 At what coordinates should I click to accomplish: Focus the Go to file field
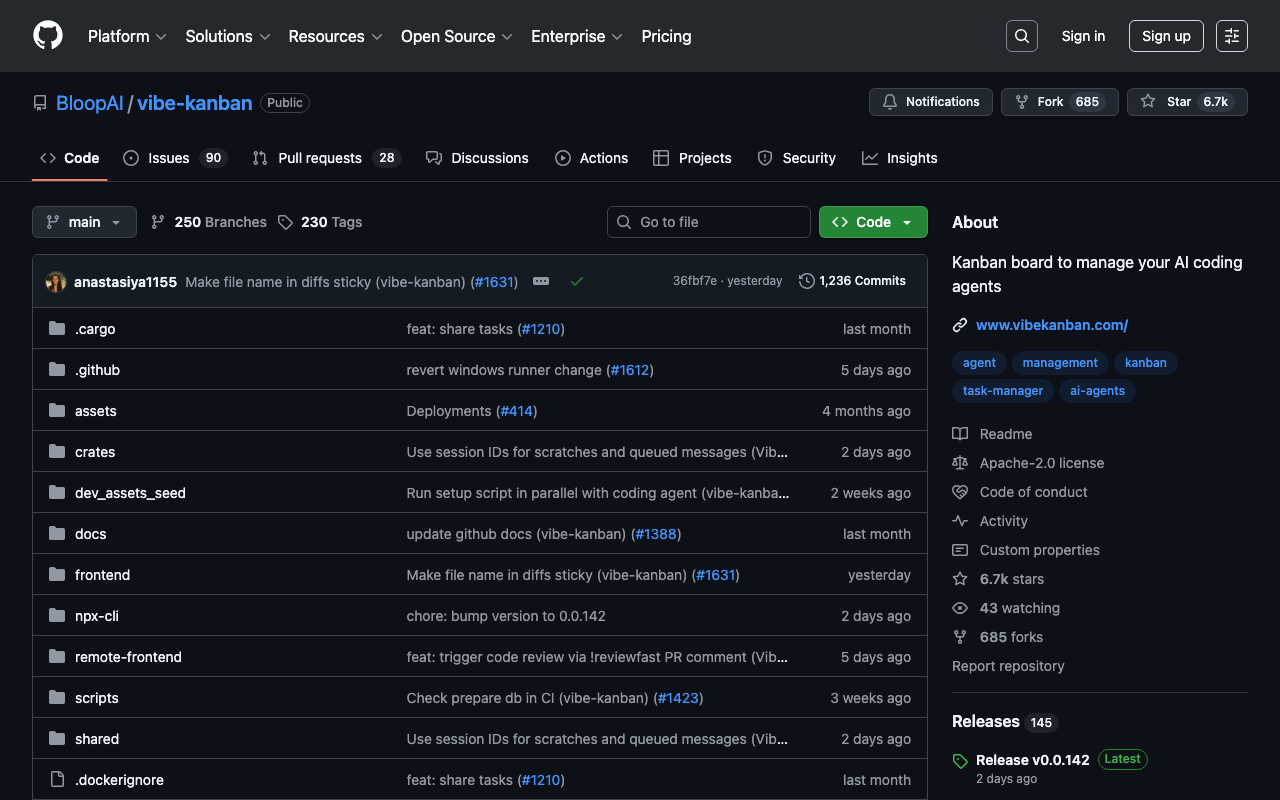[x=709, y=222]
